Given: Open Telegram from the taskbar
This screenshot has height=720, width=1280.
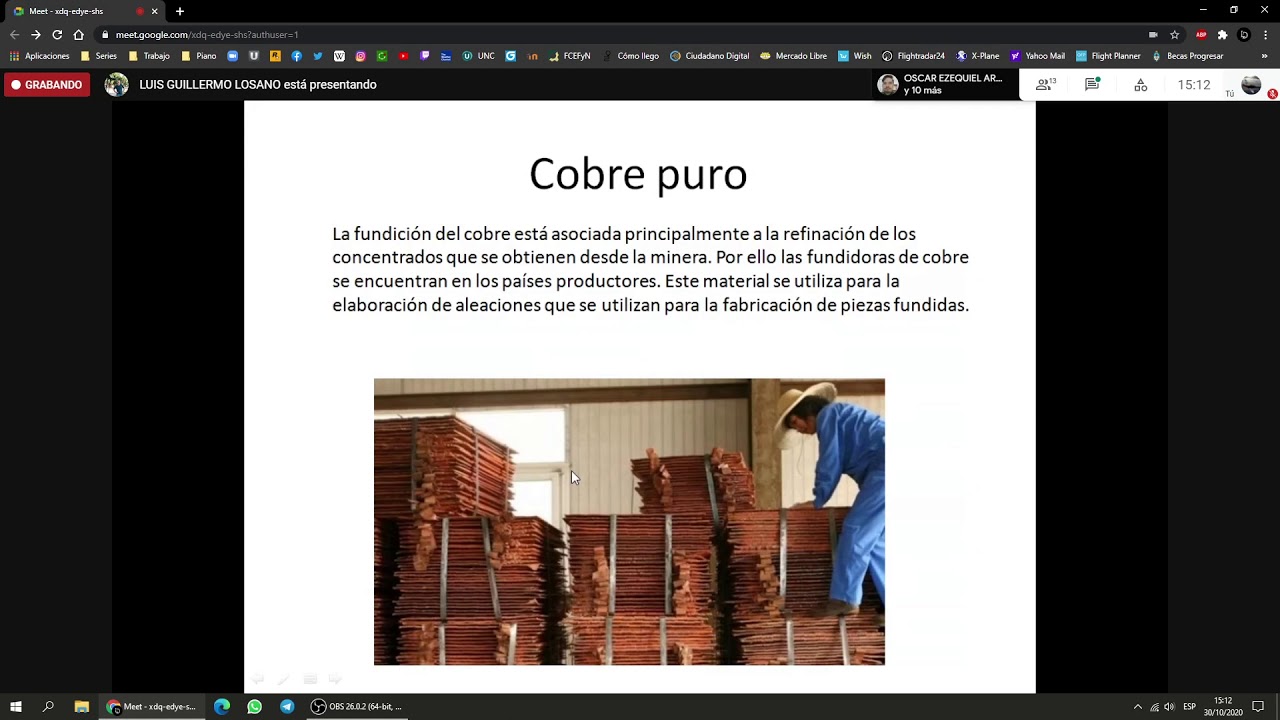Looking at the screenshot, I should click(287, 706).
